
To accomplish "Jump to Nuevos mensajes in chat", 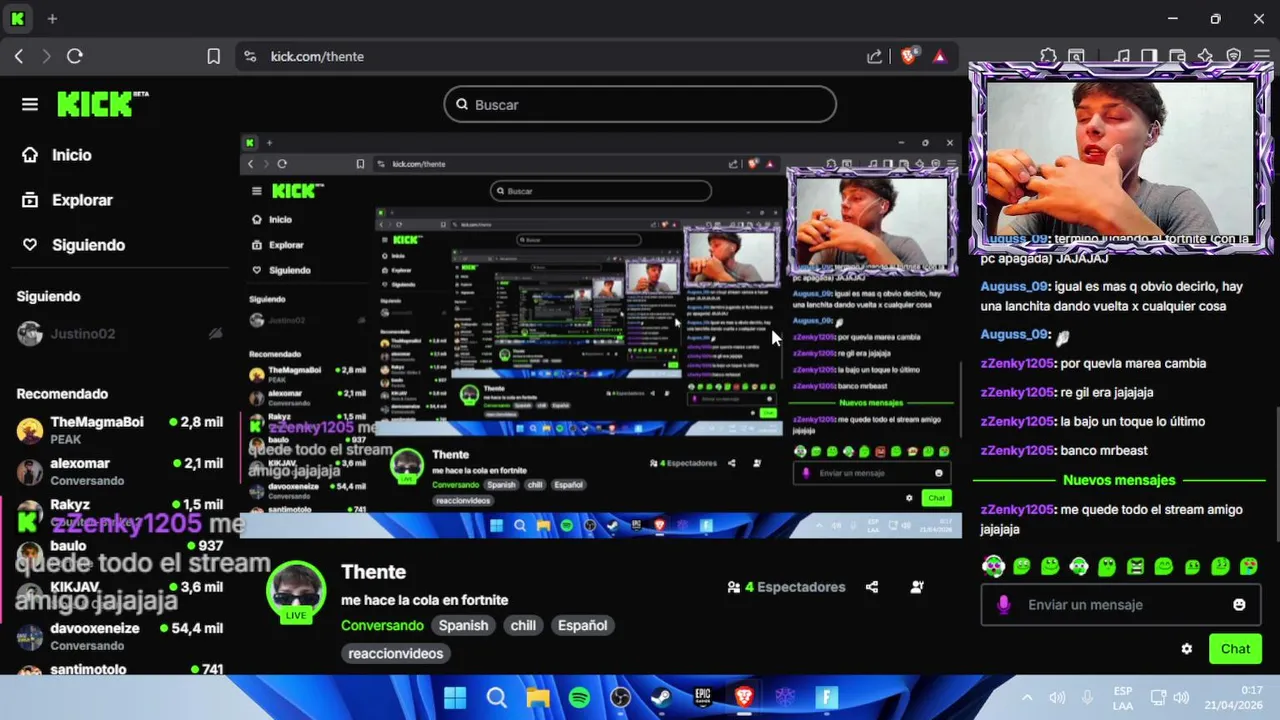I will click(1119, 480).
